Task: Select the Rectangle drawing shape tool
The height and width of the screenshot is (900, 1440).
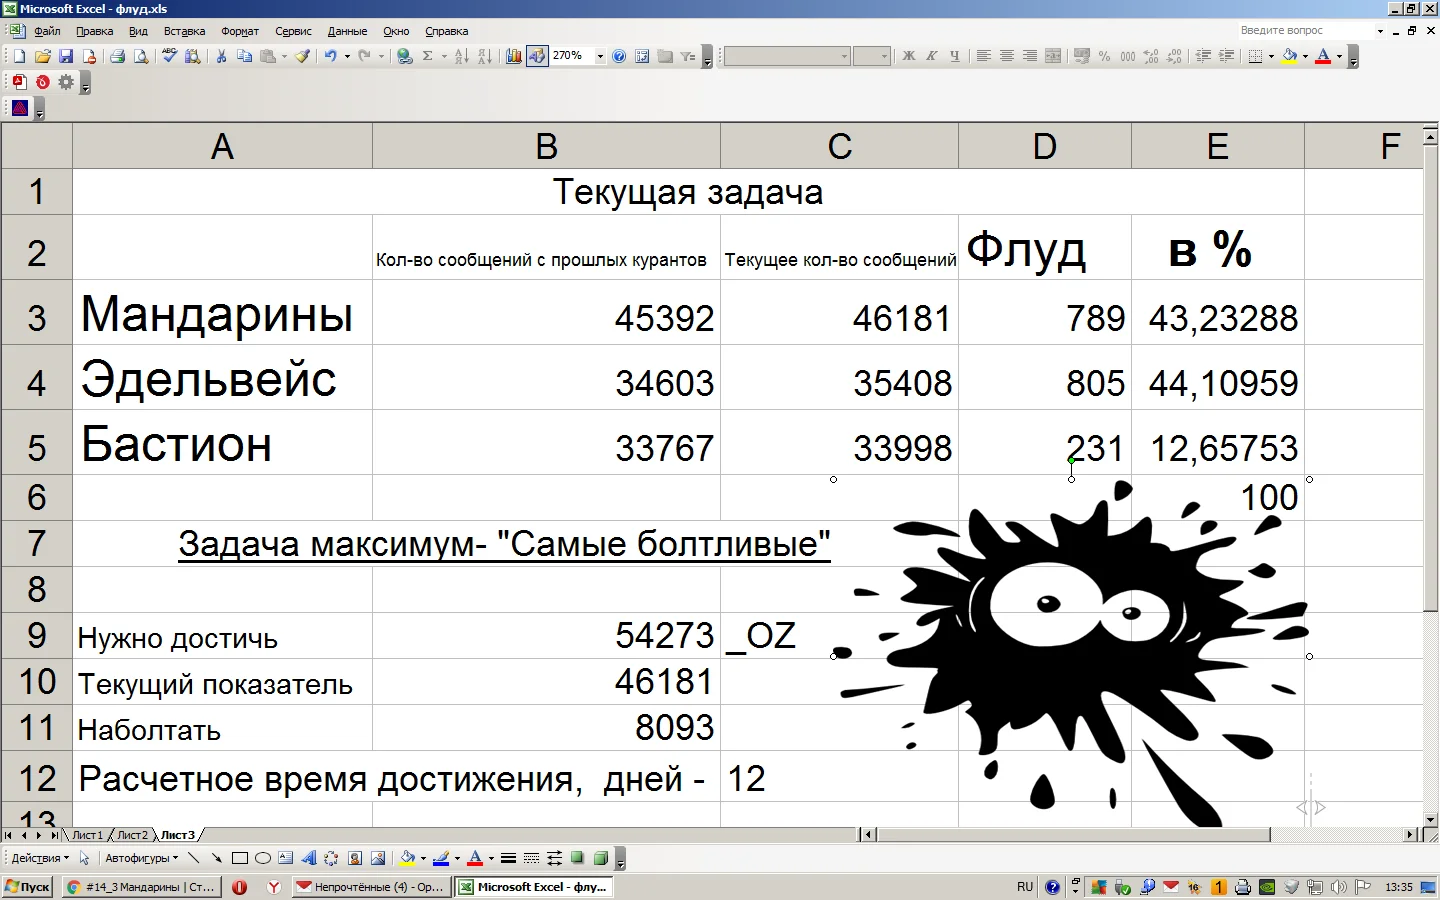Action: coord(240,858)
